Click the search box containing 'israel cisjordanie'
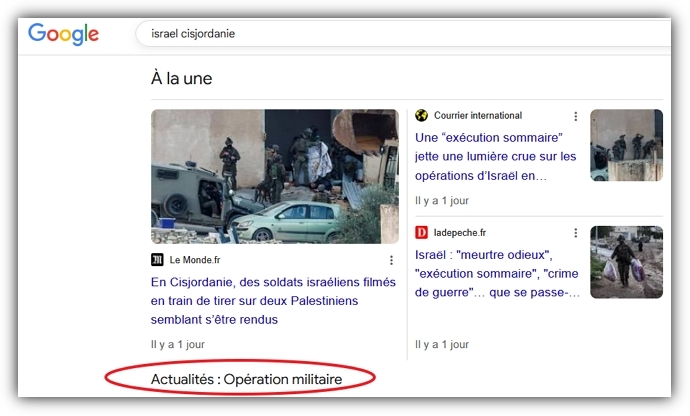This screenshot has width=690, height=416. pyautogui.click(x=400, y=33)
